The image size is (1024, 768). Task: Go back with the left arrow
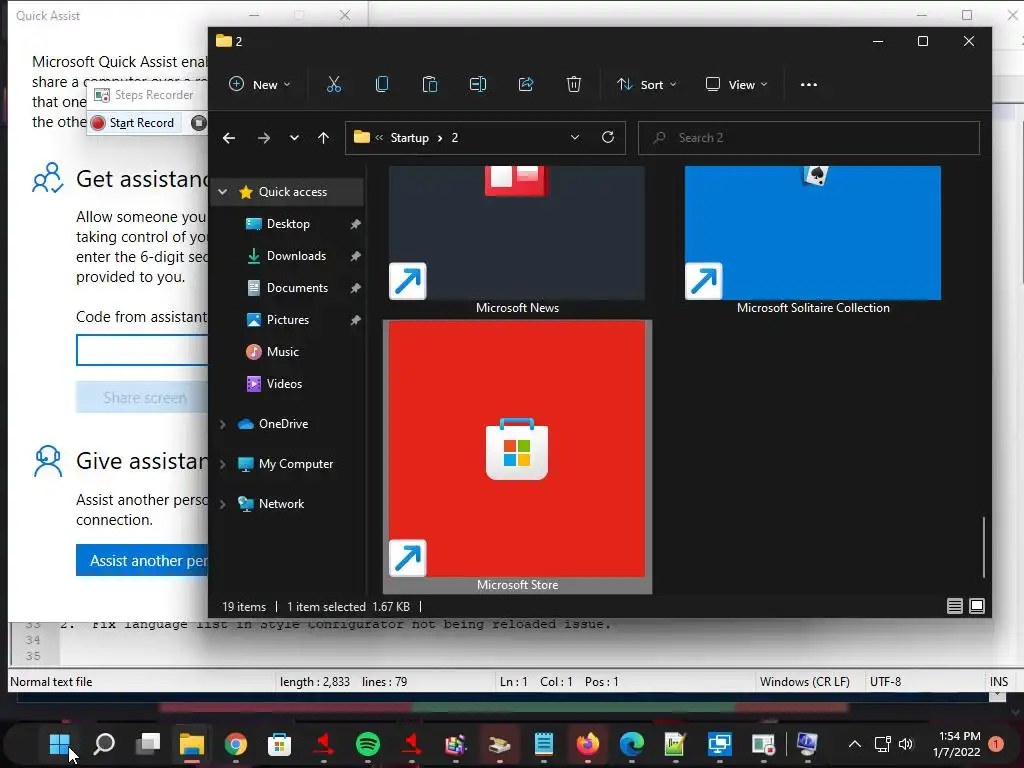click(229, 138)
